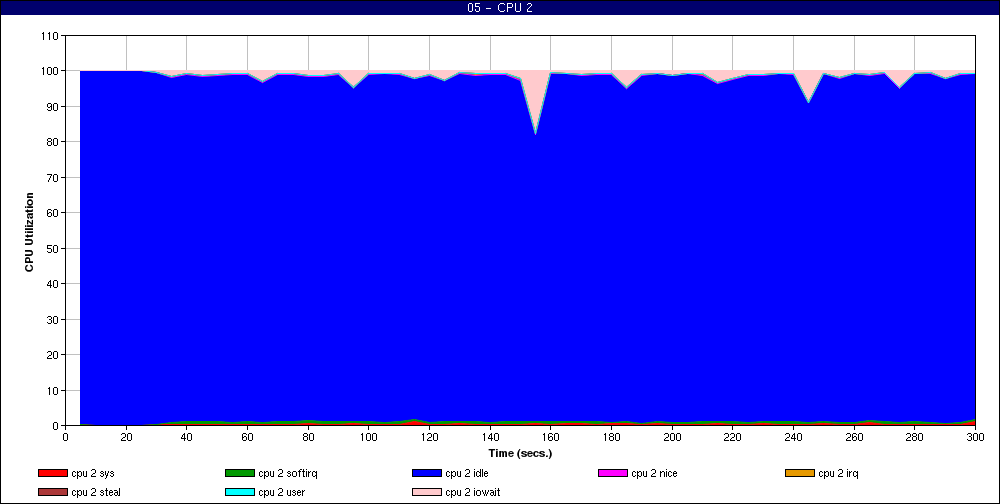
Task: Click the green cpu 2 softirq legend swatch
Action: [240, 473]
